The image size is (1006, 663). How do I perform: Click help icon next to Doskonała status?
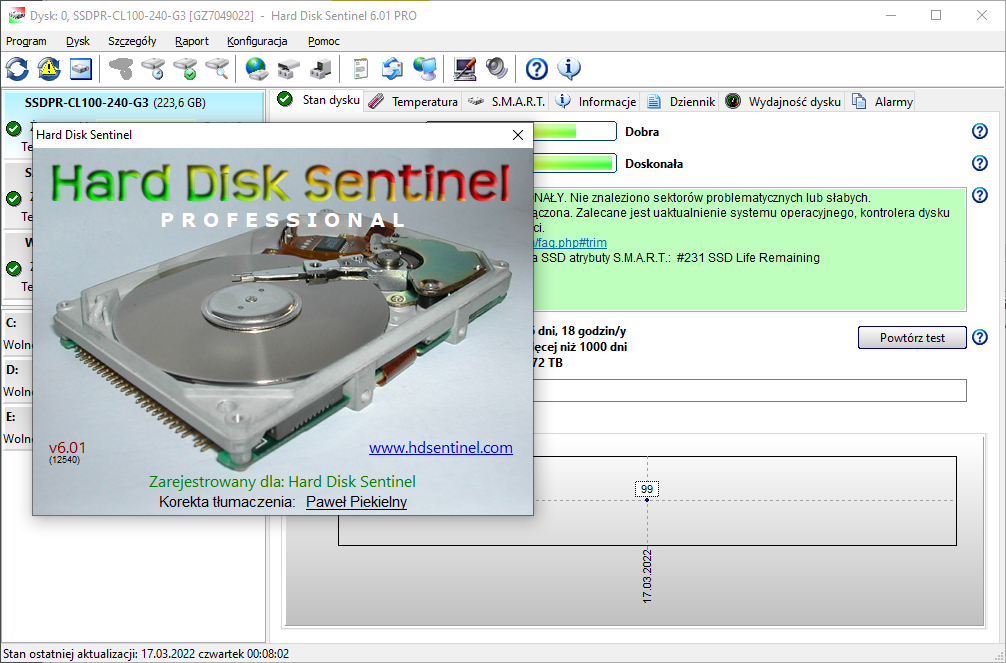(x=980, y=163)
